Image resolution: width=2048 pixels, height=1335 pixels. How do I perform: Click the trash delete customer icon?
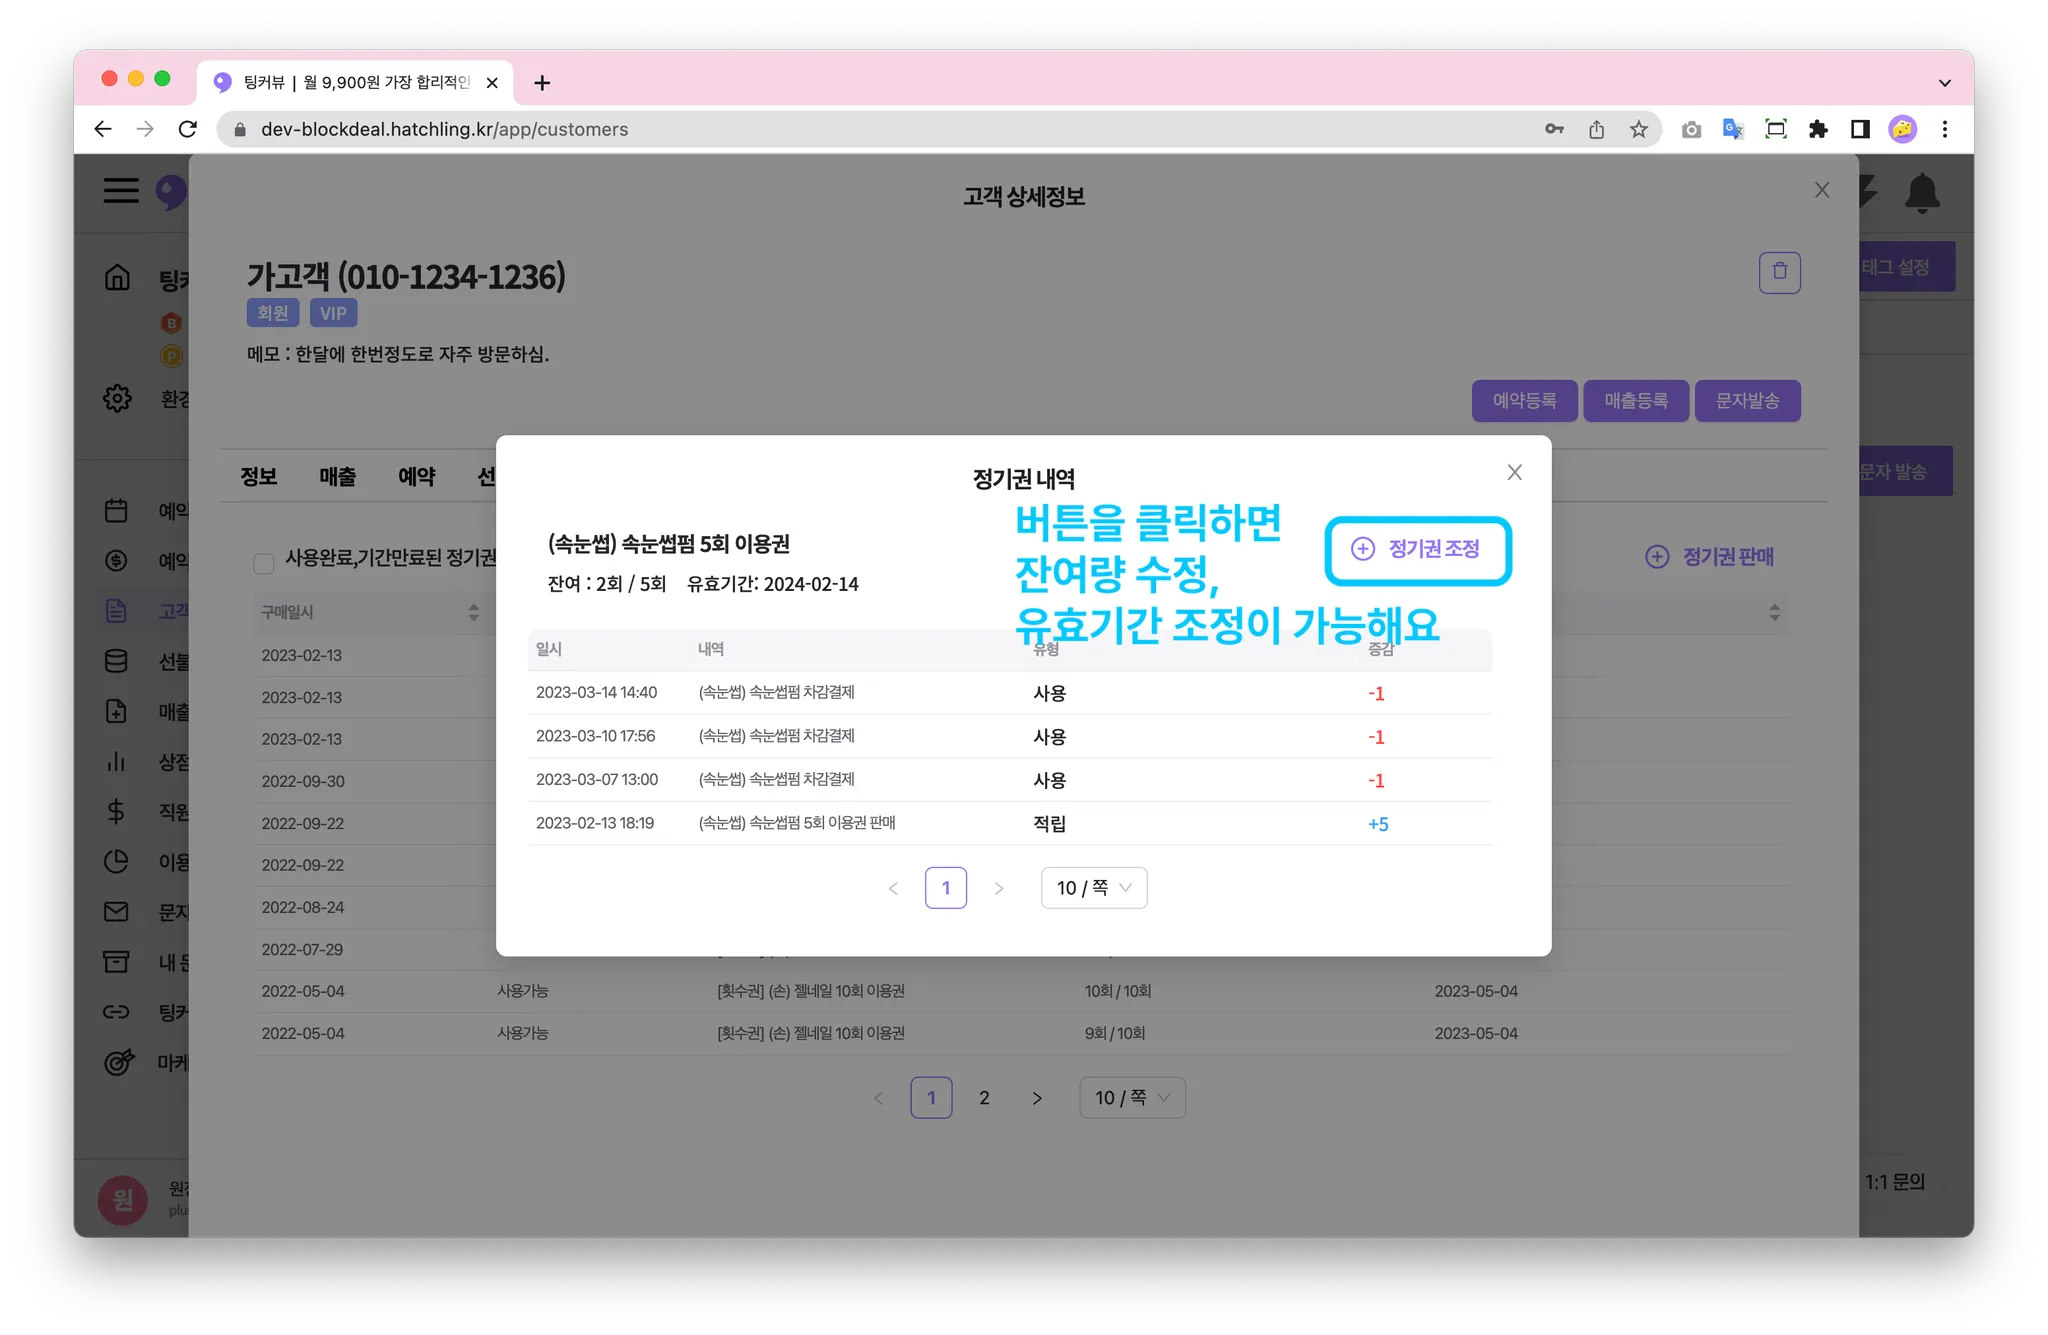click(x=1779, y=272)
